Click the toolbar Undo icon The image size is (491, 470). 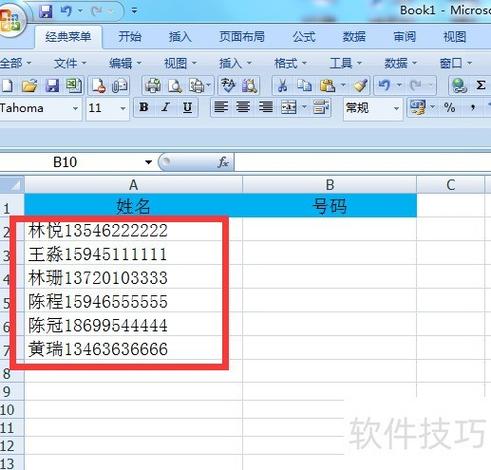click(x=384, y=86)
